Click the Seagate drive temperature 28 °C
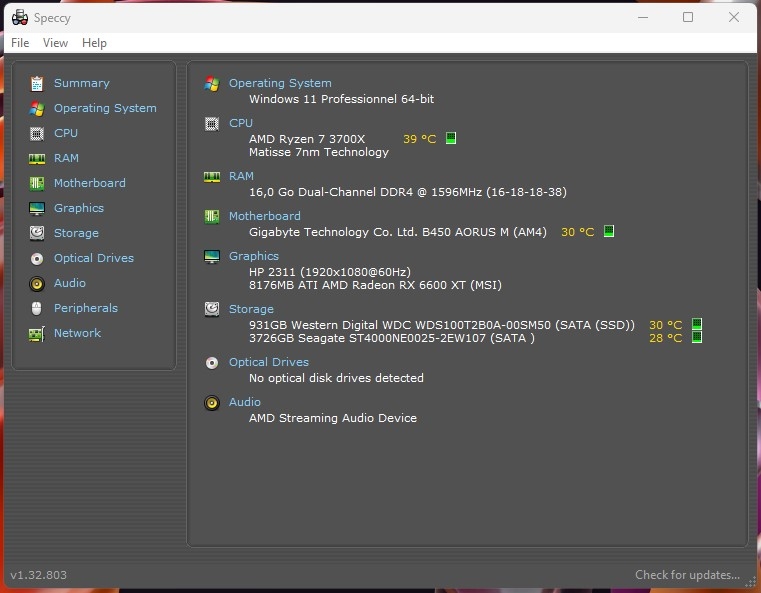Screen dimensions: 761x593 665,338
